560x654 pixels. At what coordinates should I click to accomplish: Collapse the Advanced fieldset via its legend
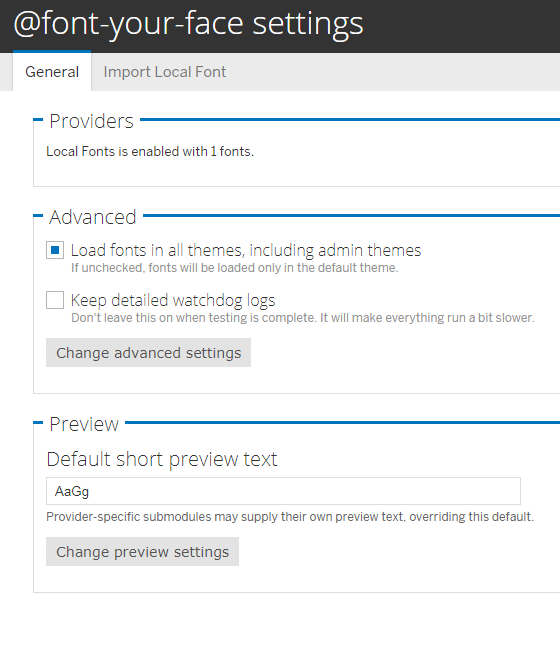click(93, 217)
